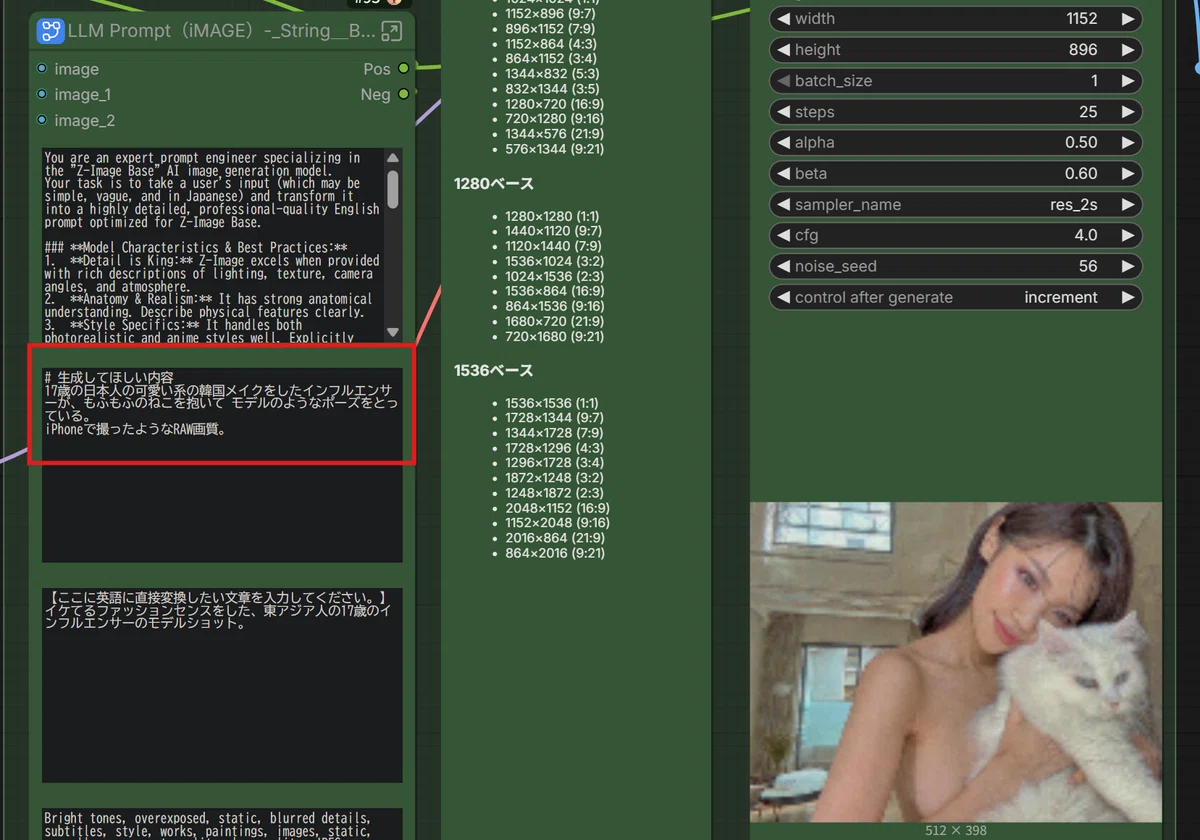Click the image input port dot
Image resolution: width=1200 pixels, height=840 pixels.
(41, 69)
